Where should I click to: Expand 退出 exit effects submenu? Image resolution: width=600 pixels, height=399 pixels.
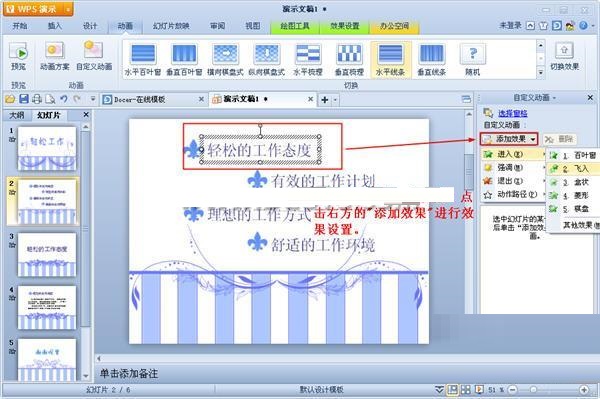513,181
